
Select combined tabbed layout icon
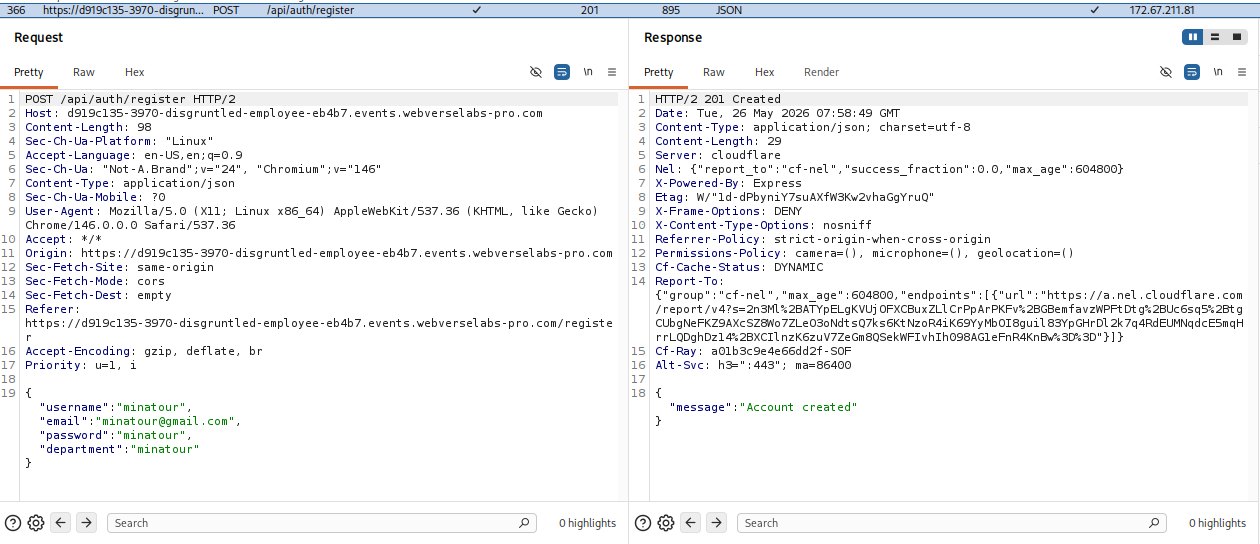(1237, 37)
